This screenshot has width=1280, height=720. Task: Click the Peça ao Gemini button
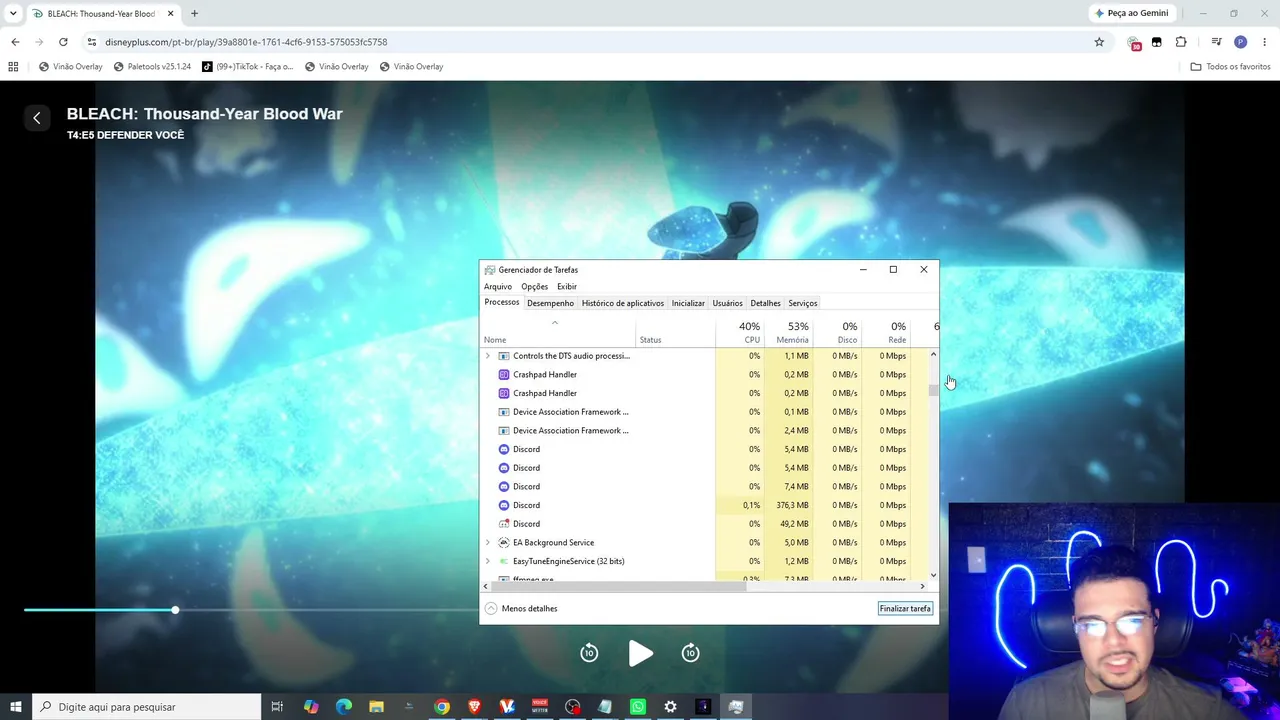[1132, 13]
